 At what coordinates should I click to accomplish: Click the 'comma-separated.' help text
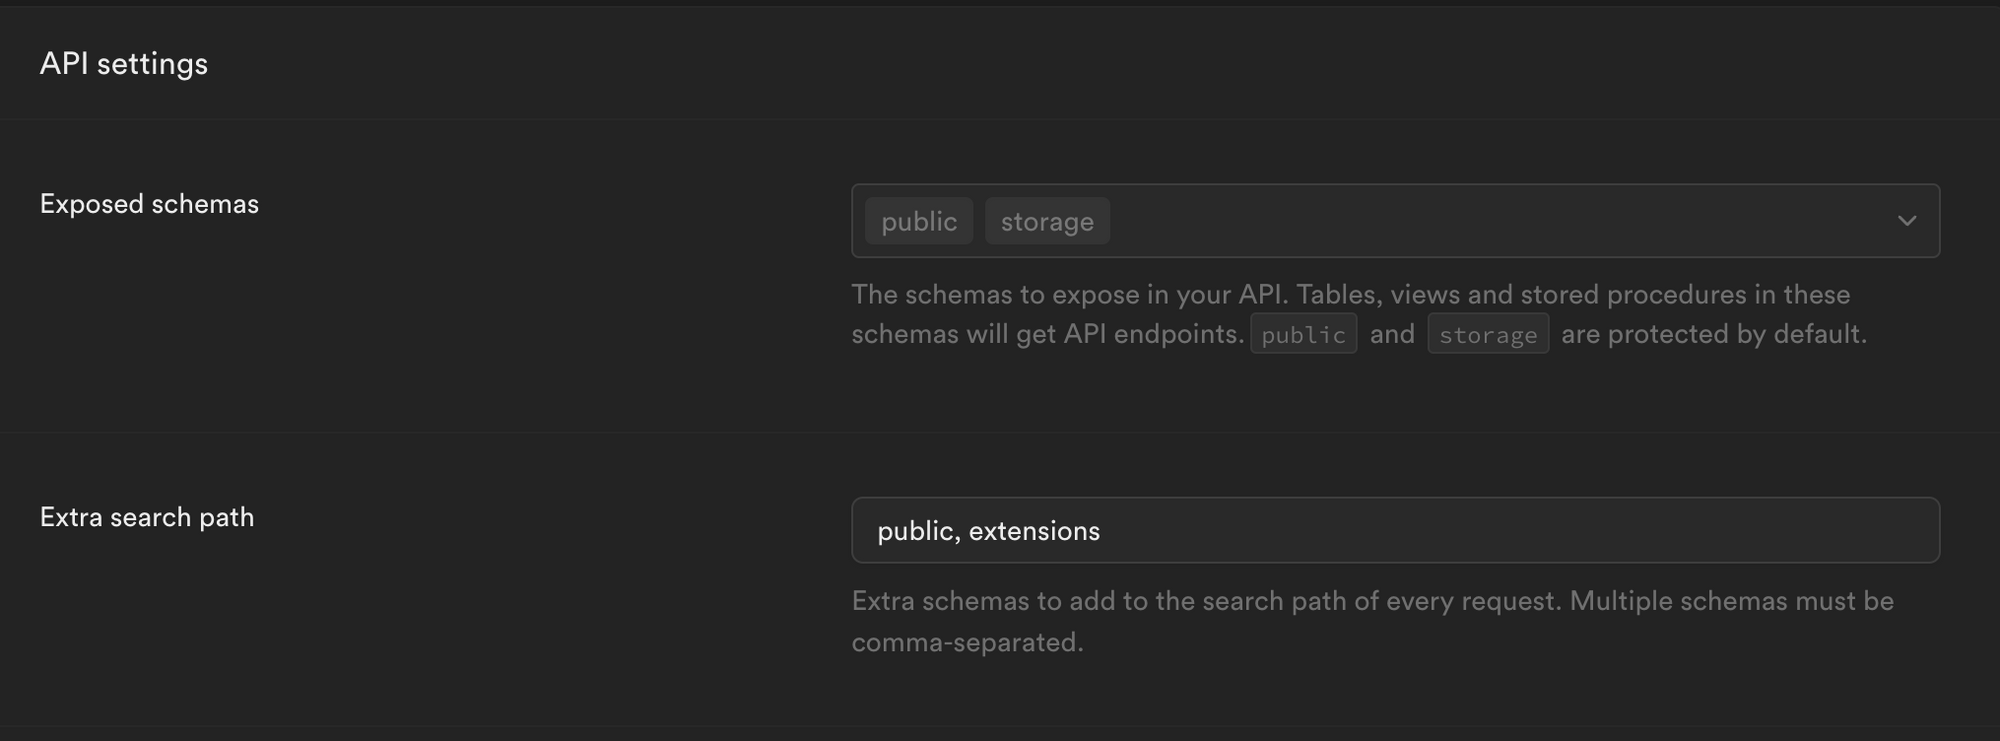point(967,642)
